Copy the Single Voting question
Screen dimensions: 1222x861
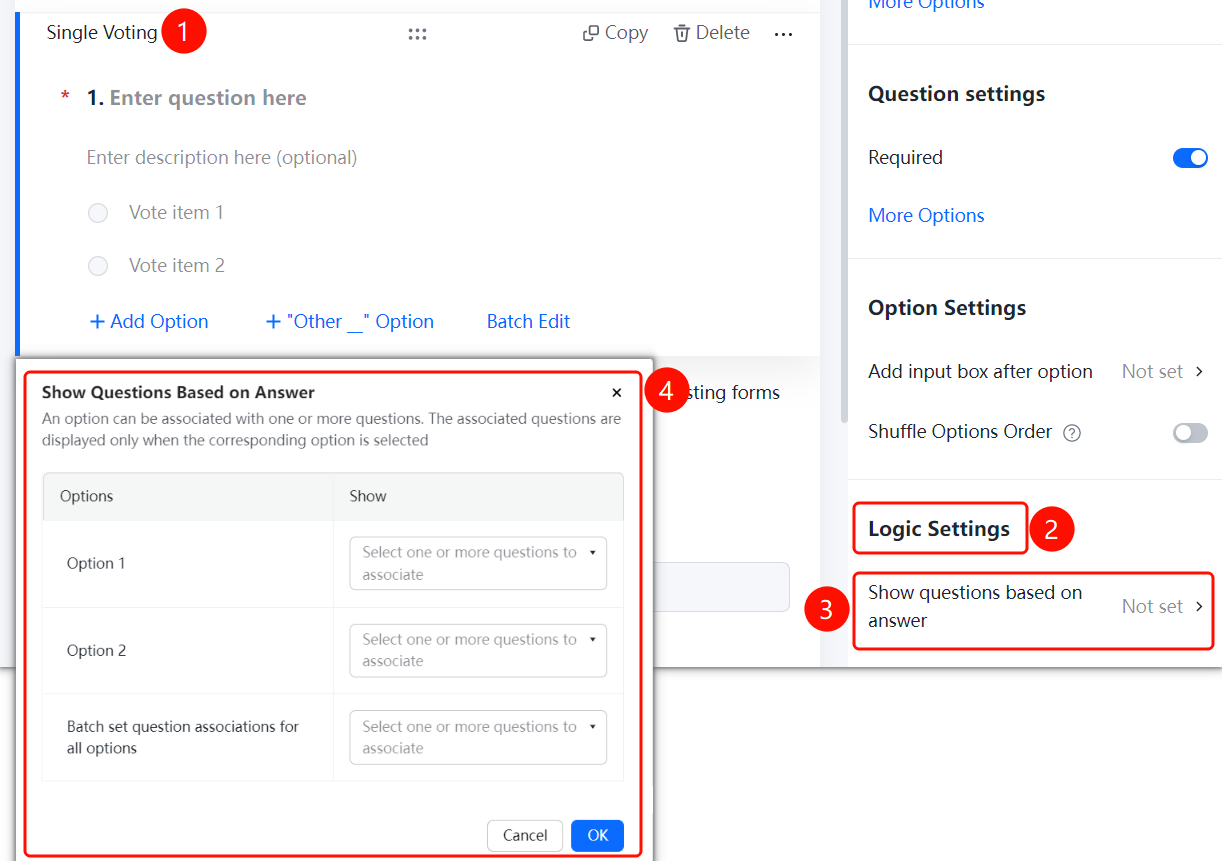point(615,33)
